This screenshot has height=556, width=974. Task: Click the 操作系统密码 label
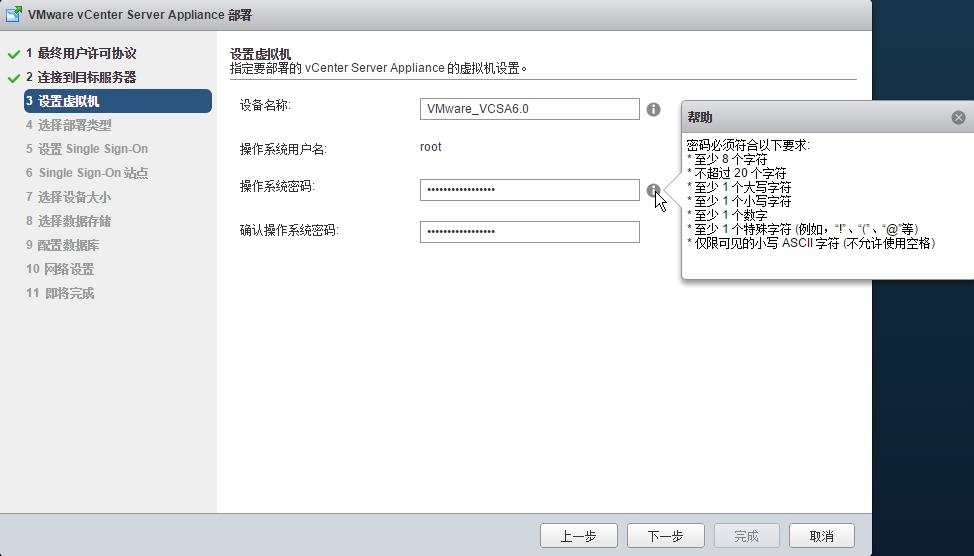pos(277,186)
